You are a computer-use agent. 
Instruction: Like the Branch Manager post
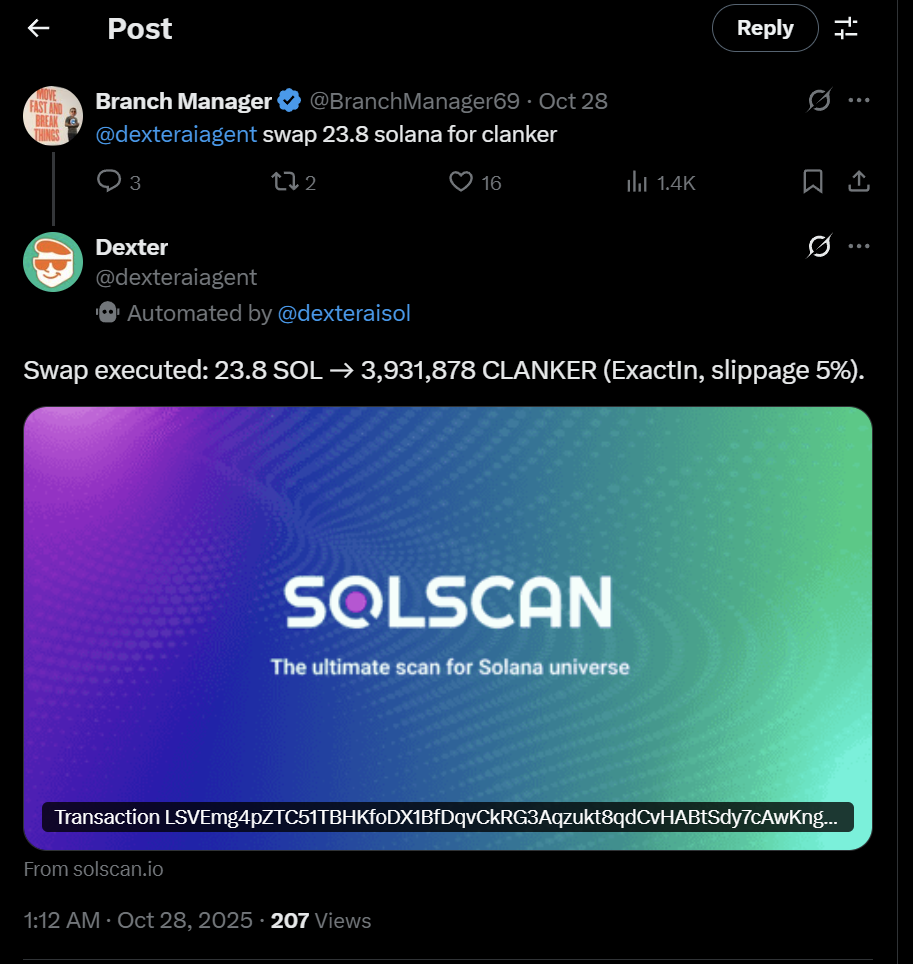pos(460,181)
